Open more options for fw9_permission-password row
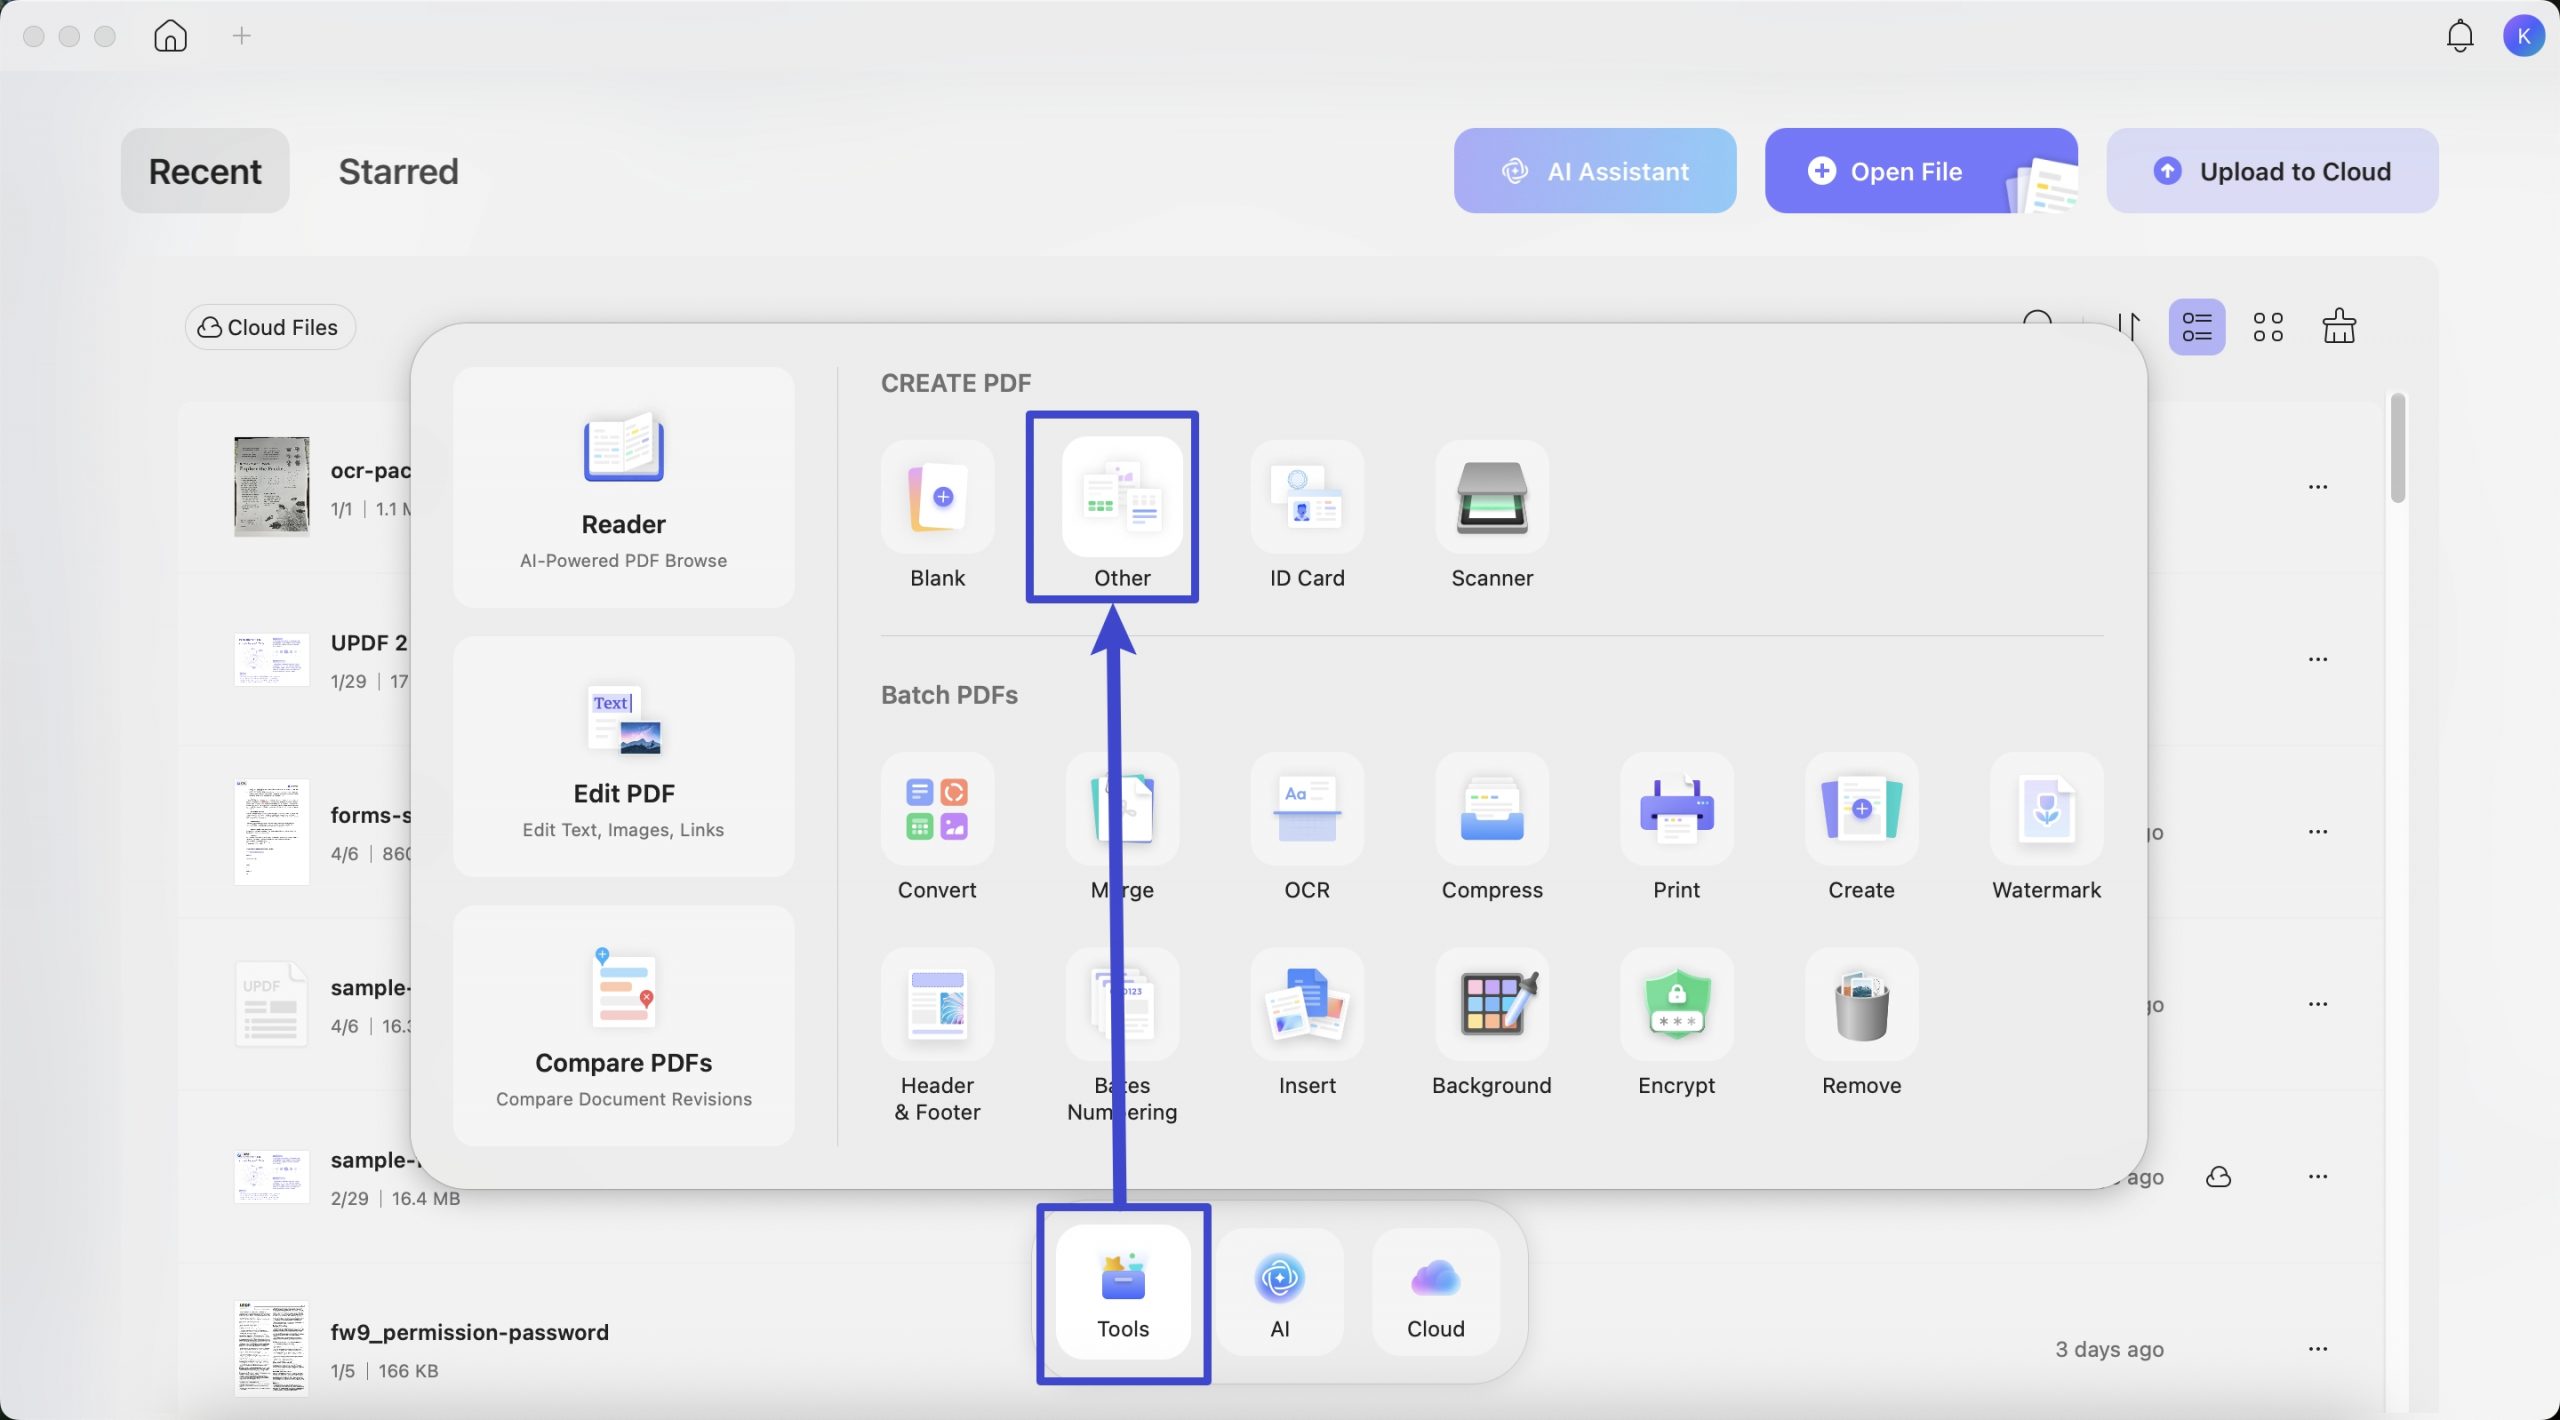 [x=2318, y=1349]
